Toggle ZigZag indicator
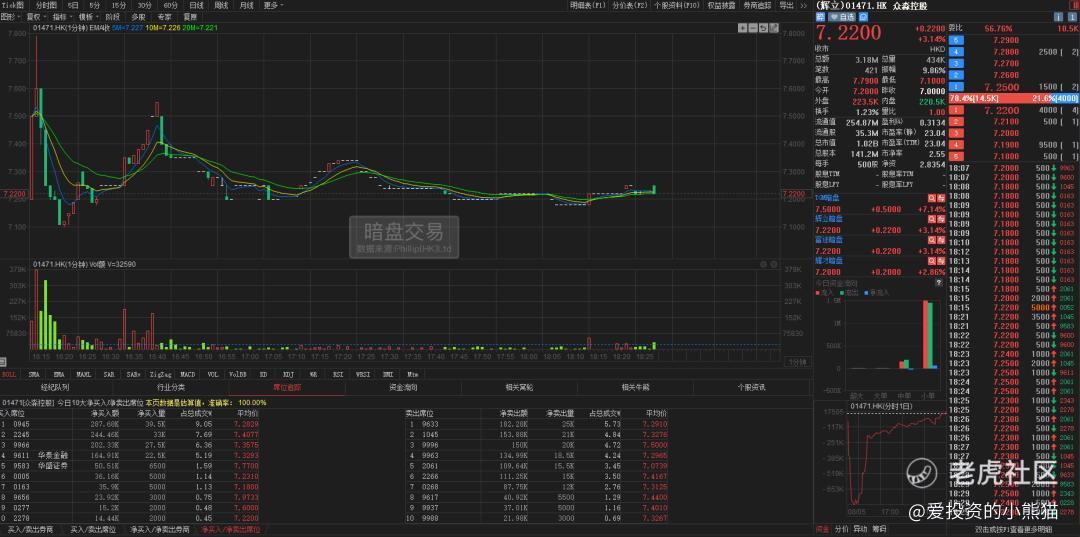The image size is (1080, 537). coord(160,375)
